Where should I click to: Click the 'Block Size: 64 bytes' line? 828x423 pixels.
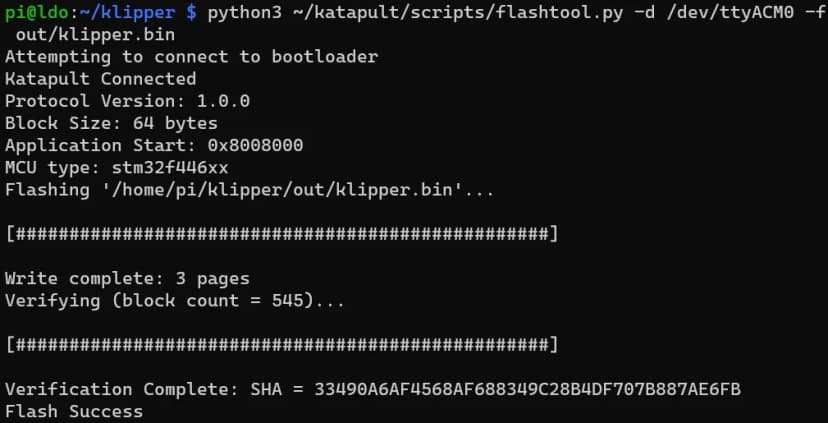[111, 123]
